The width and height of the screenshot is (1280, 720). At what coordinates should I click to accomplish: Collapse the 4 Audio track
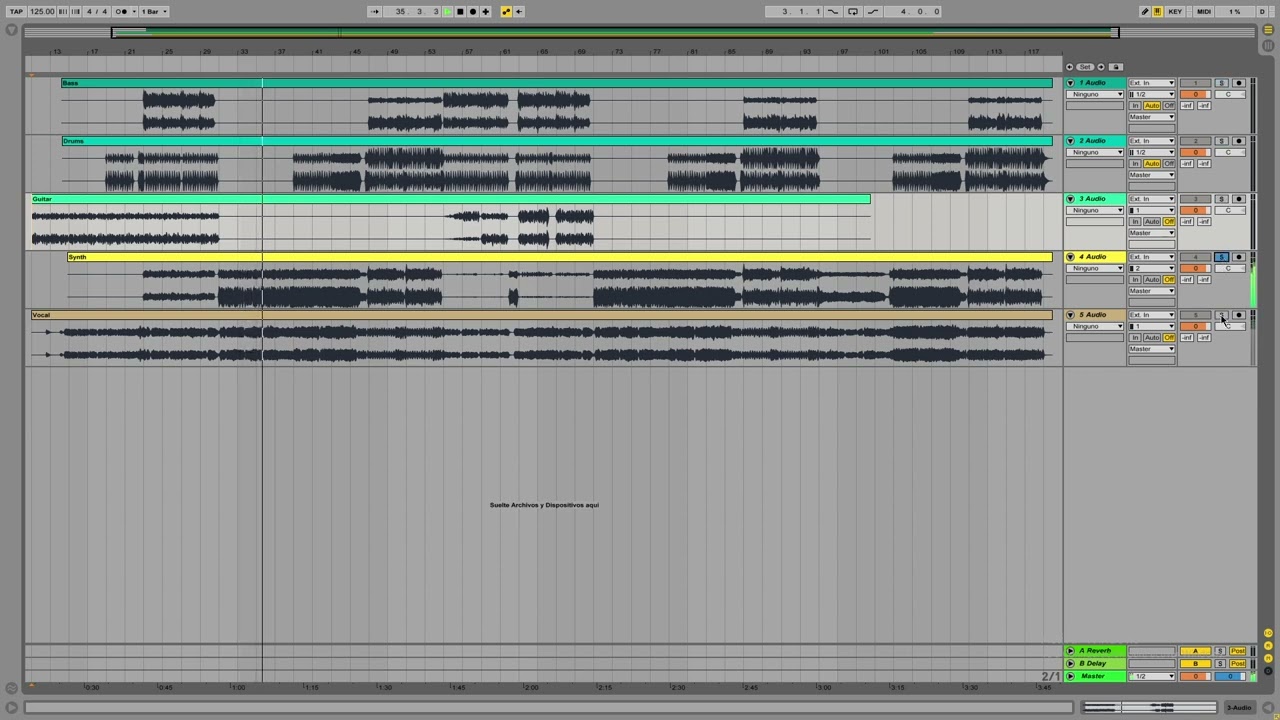(1070, 257)
